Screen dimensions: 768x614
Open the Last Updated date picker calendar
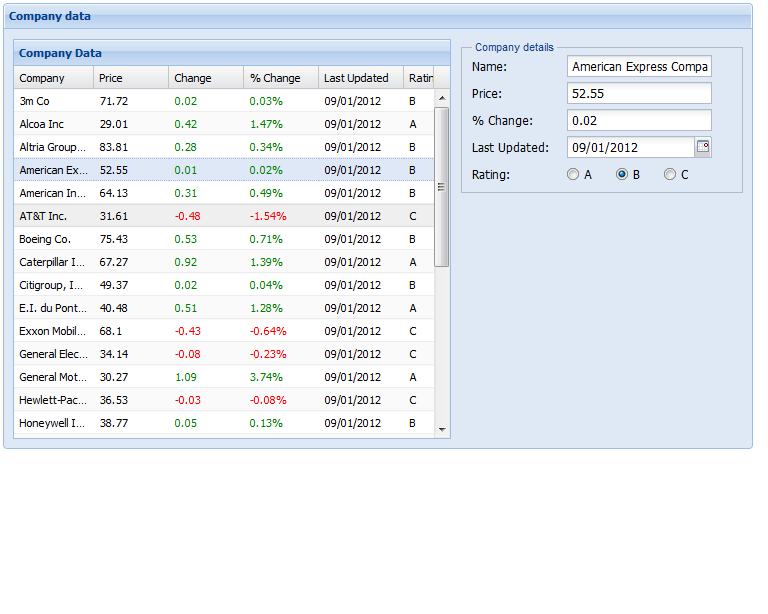click(x=703, y=147)
